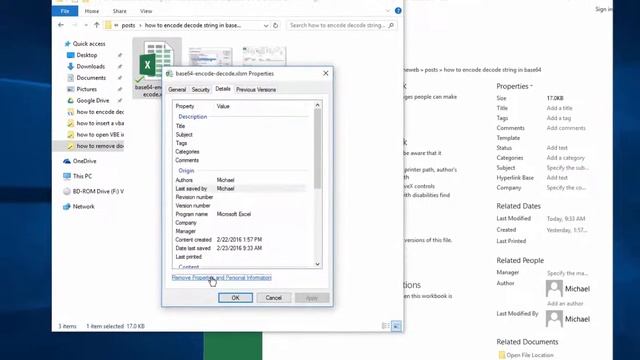Viewport: 640px width, 360px height.
Task: Open the View ribbon tab
Action: (x=146, y=11)
